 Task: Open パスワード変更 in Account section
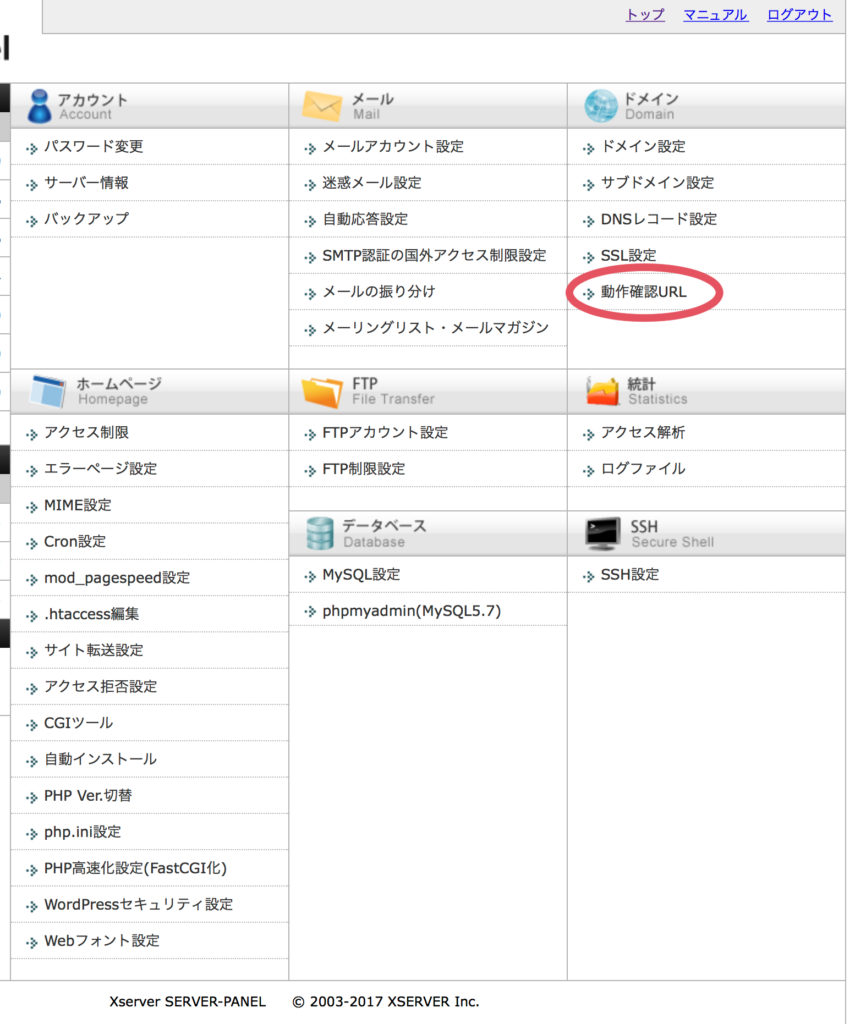tap(93, 146)
